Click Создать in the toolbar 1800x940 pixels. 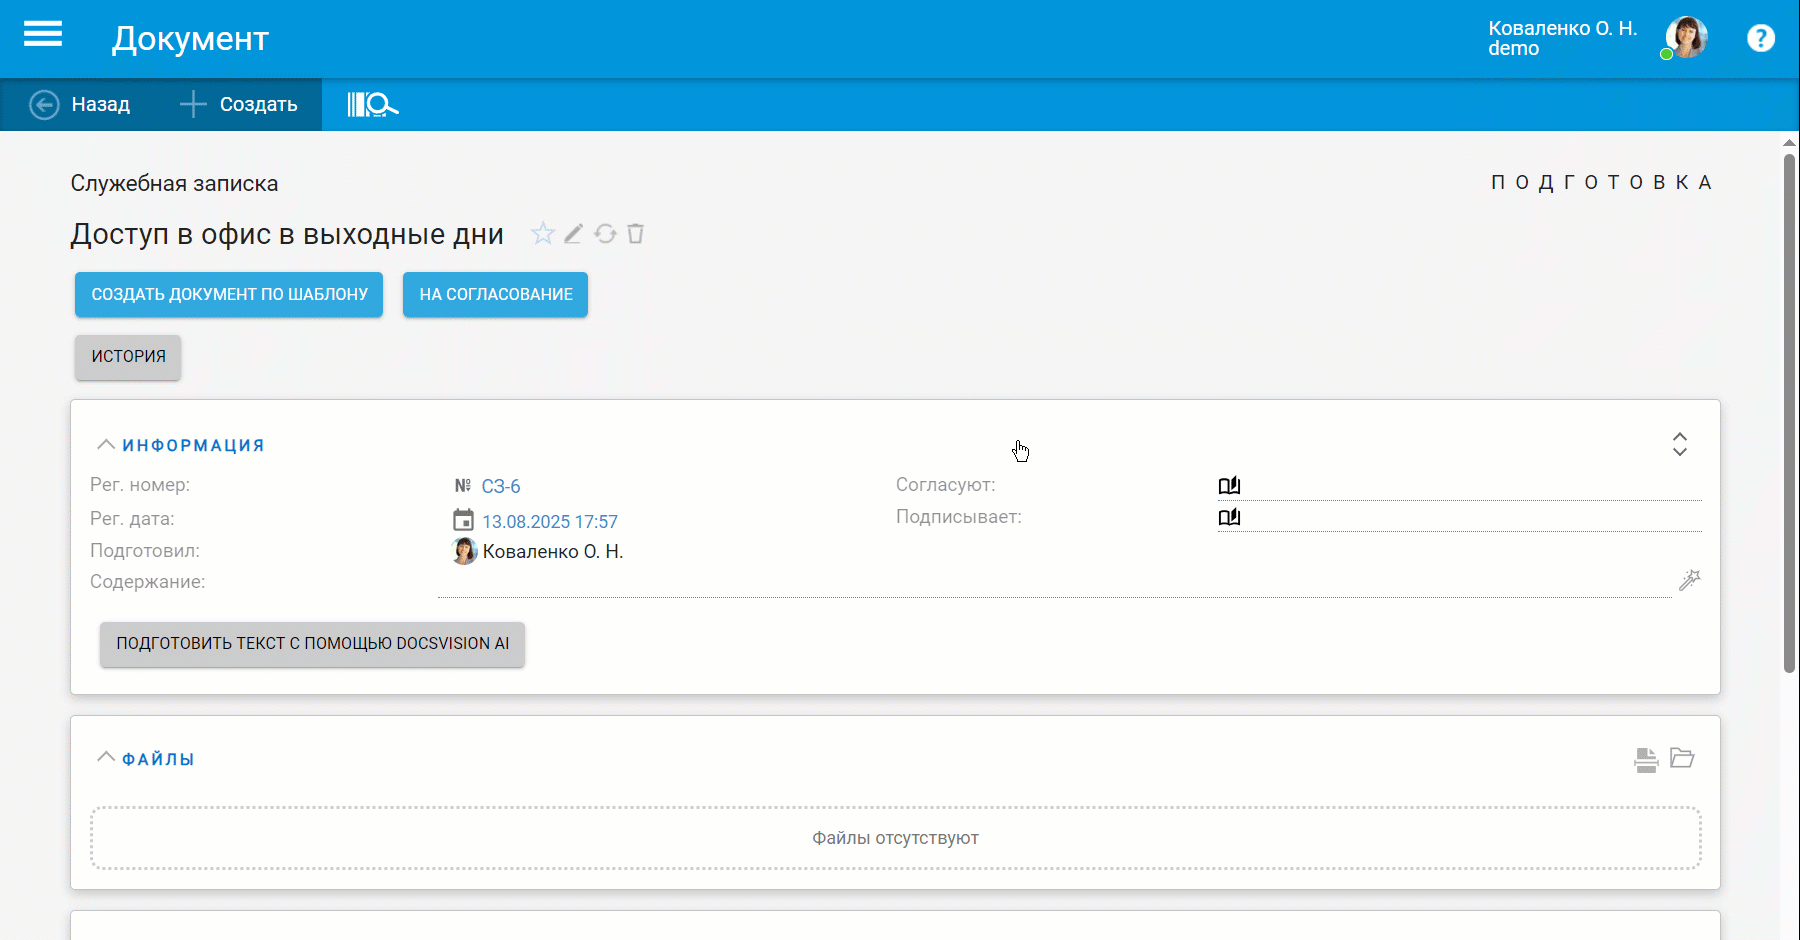click(239, 104)
